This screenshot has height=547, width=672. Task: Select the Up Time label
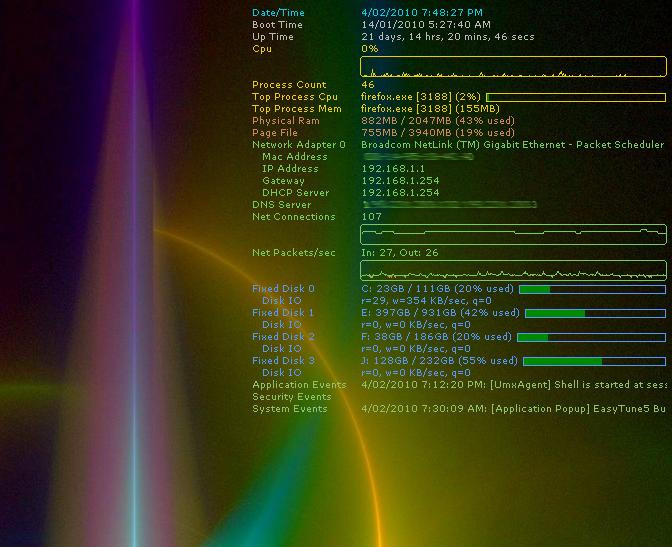pyautogui.click(x=273, y=37)
